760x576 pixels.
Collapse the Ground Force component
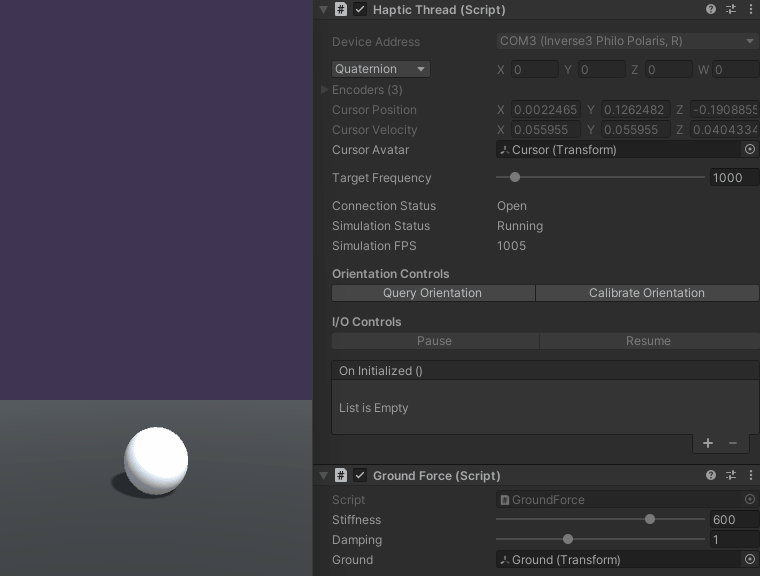323,475
